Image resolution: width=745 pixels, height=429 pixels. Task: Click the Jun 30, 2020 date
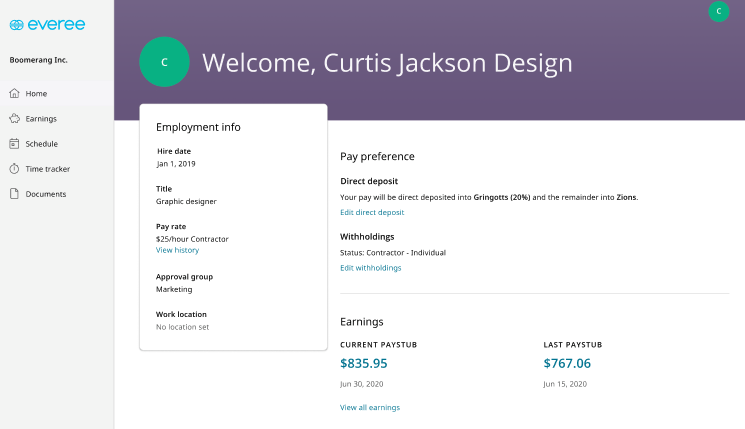[362, 384]
